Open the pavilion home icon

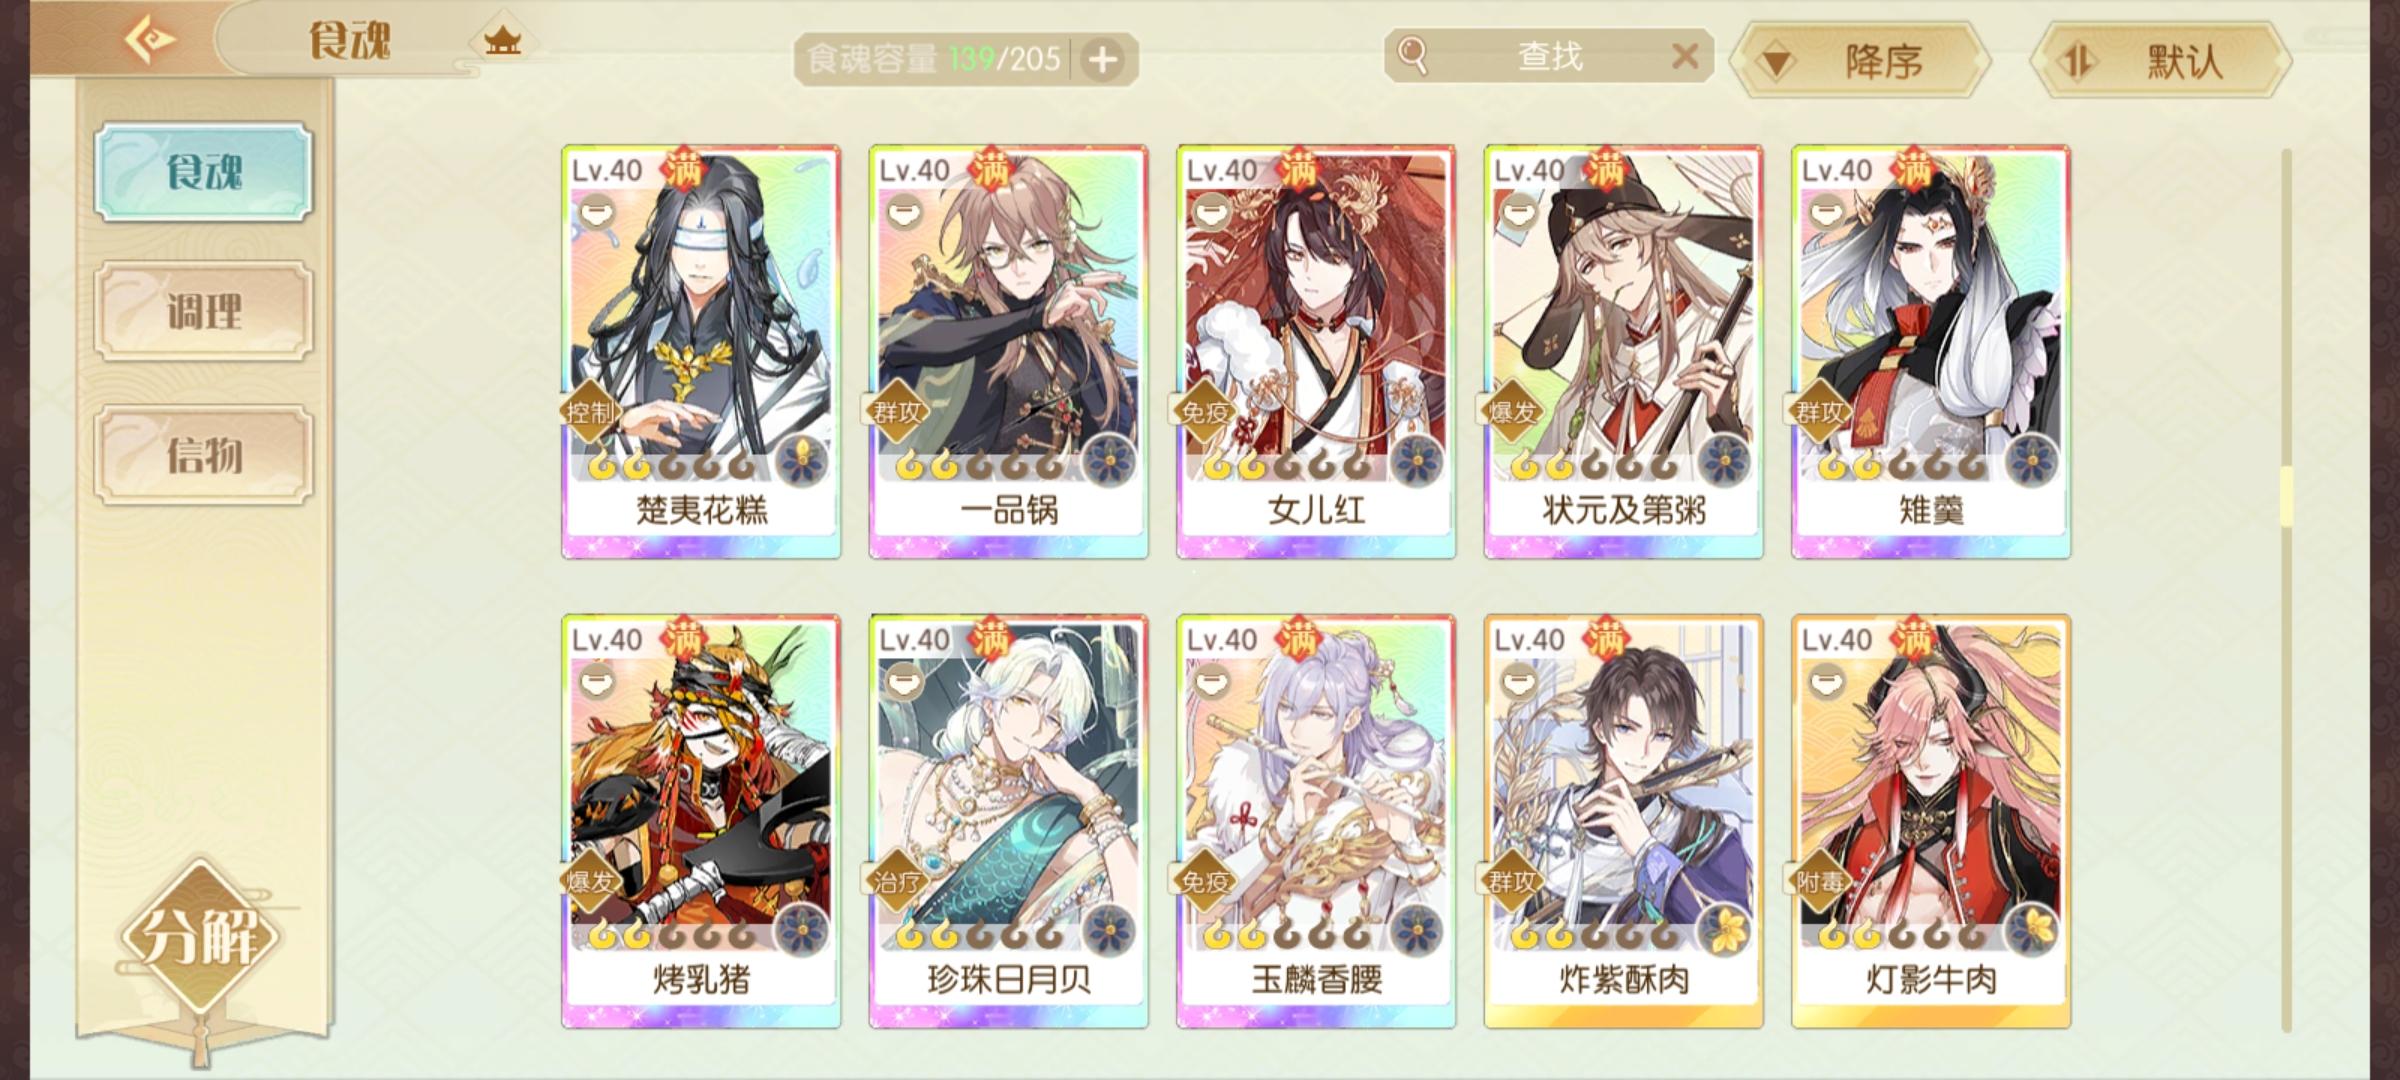pos(502,42)
